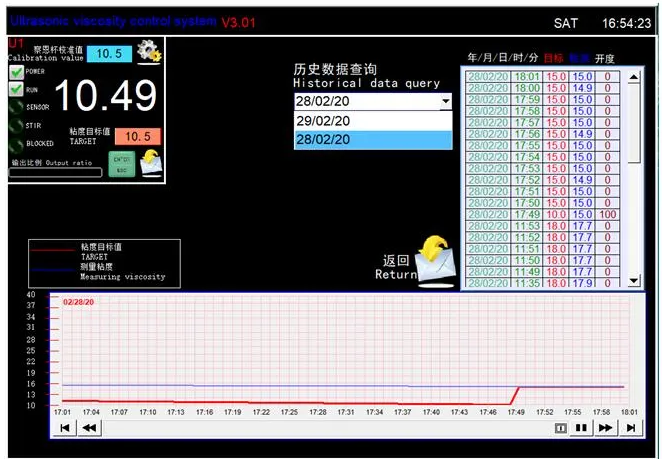Click the envelope icon in the U1 panel
This screenshot has height=462, width=663.
tap(150, 162)
